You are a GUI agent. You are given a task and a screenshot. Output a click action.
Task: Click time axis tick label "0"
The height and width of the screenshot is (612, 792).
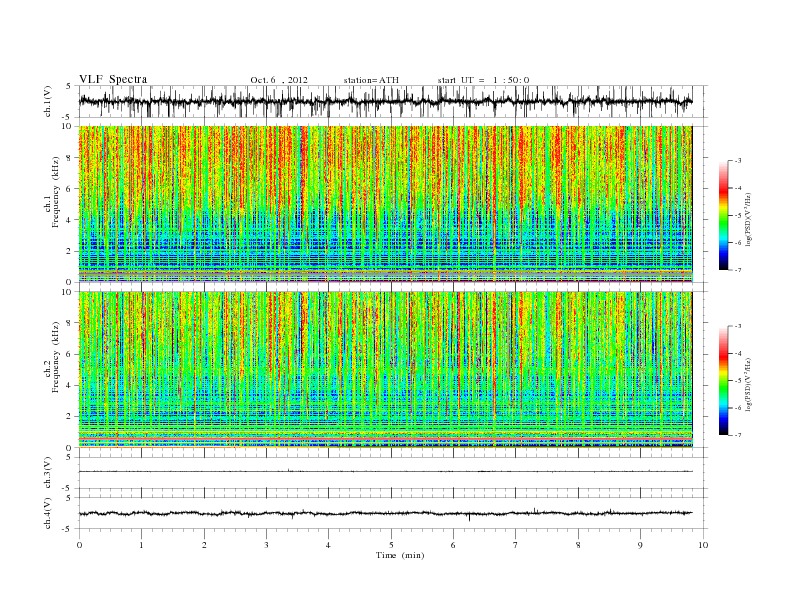(79, 545)
